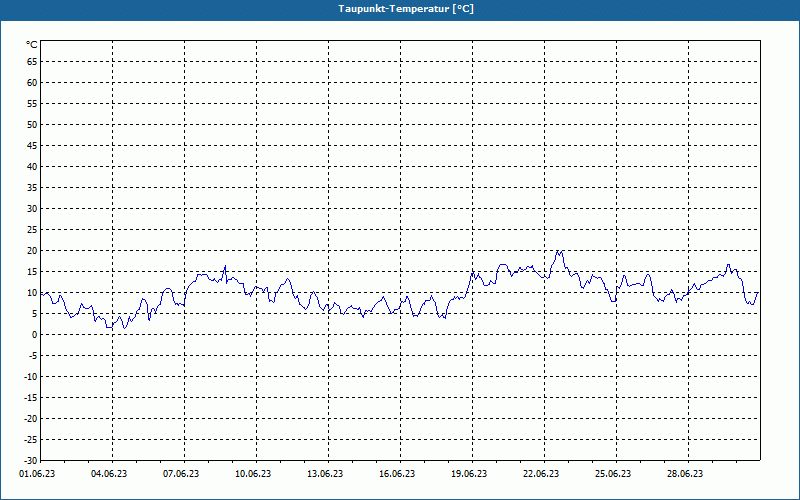Click the -30 y-axis label

click(31, 461)
